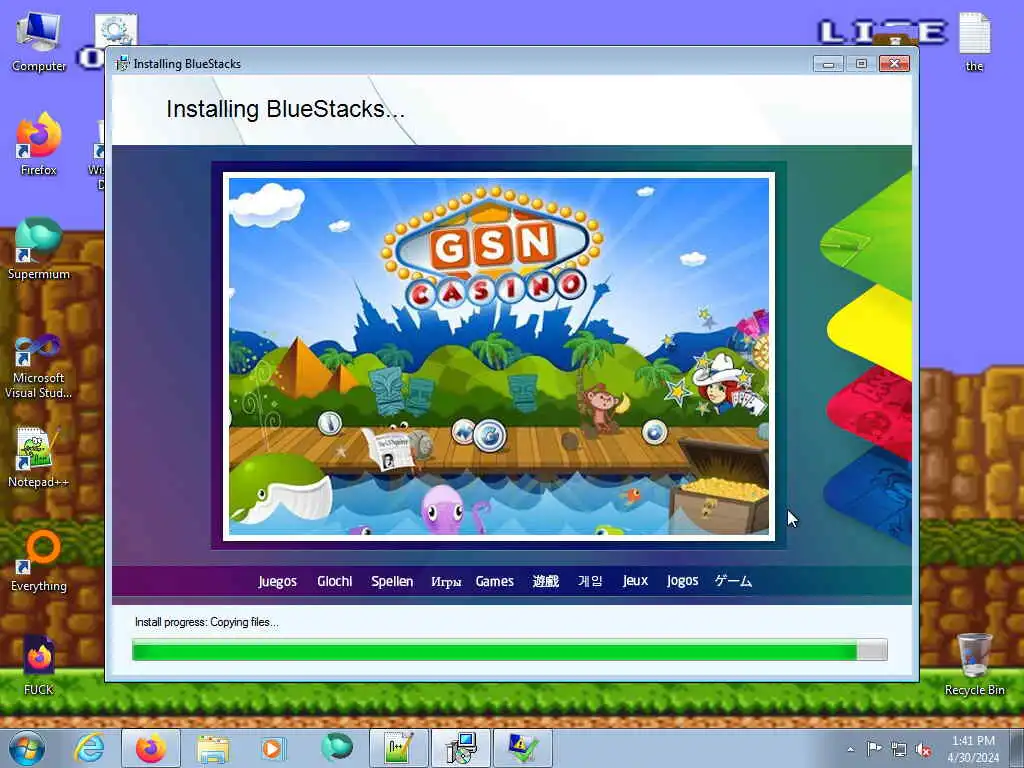The image size is (1024, 768).
Task: Open the Windows Start menu orb
Action: pyautogui.click(x=26, y=748)
